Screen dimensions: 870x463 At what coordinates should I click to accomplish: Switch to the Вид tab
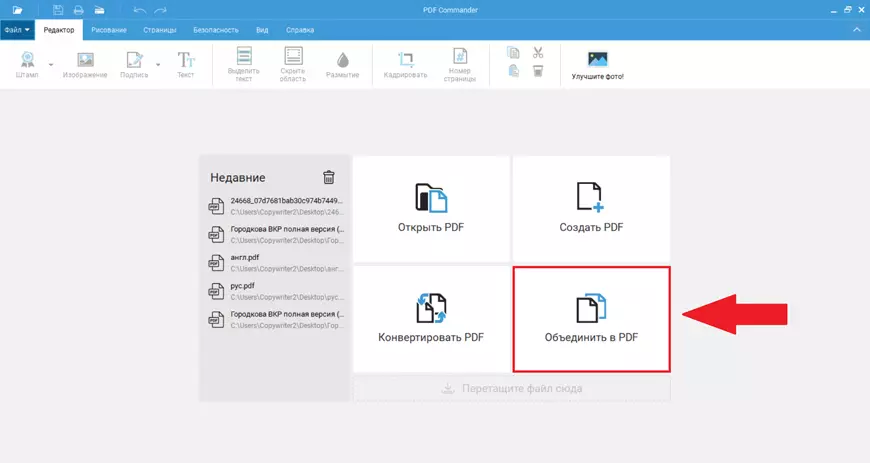(262, 30)
